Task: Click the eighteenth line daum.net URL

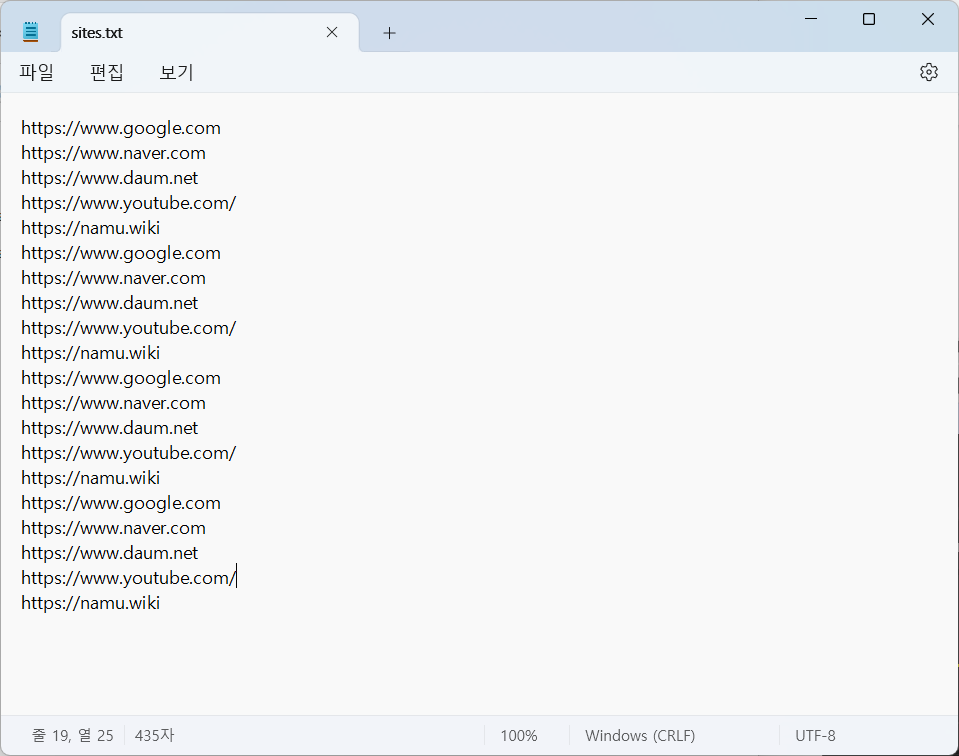Action: (109, 554)
